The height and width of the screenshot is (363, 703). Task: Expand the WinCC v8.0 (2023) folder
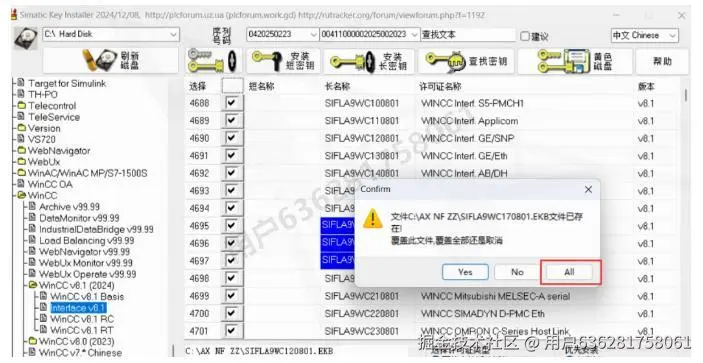32,341
